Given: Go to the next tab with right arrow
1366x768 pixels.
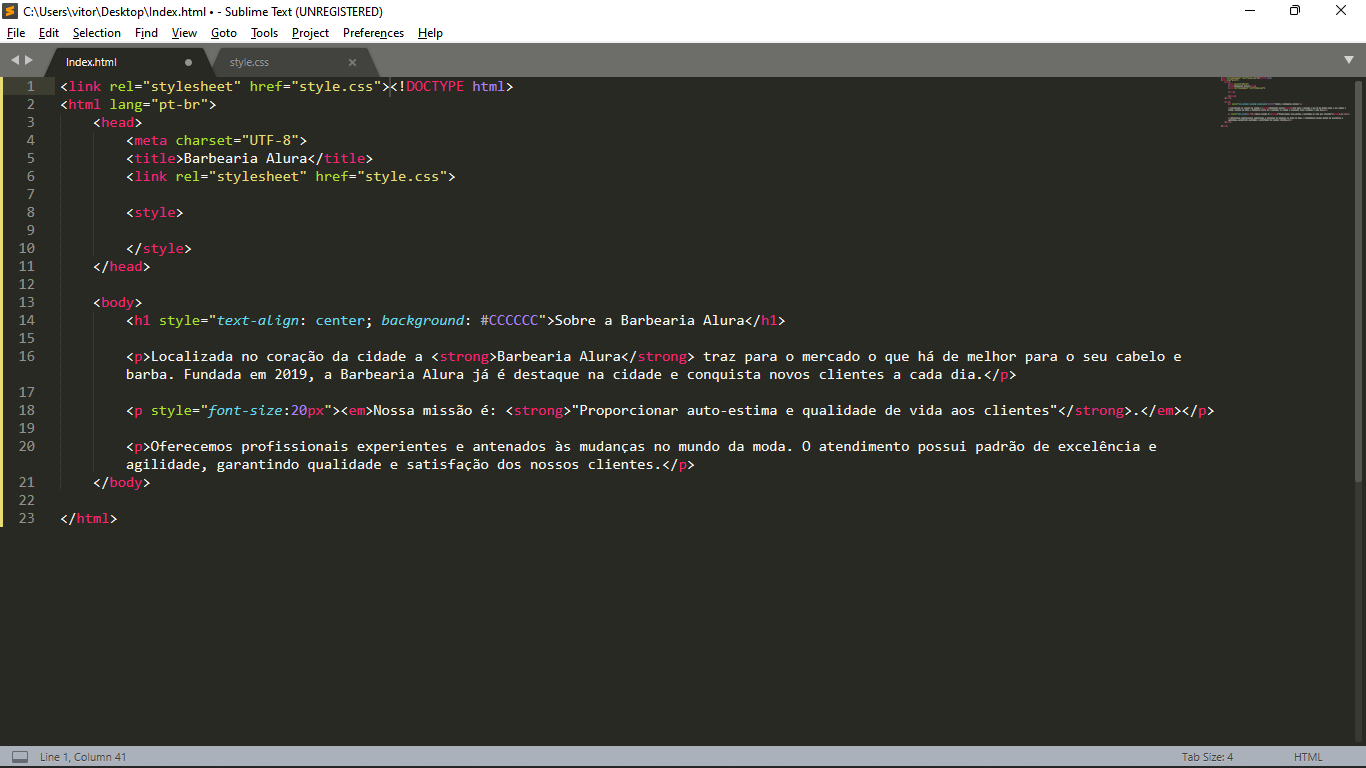Looking at the screenshot, I should click(29, 61).
